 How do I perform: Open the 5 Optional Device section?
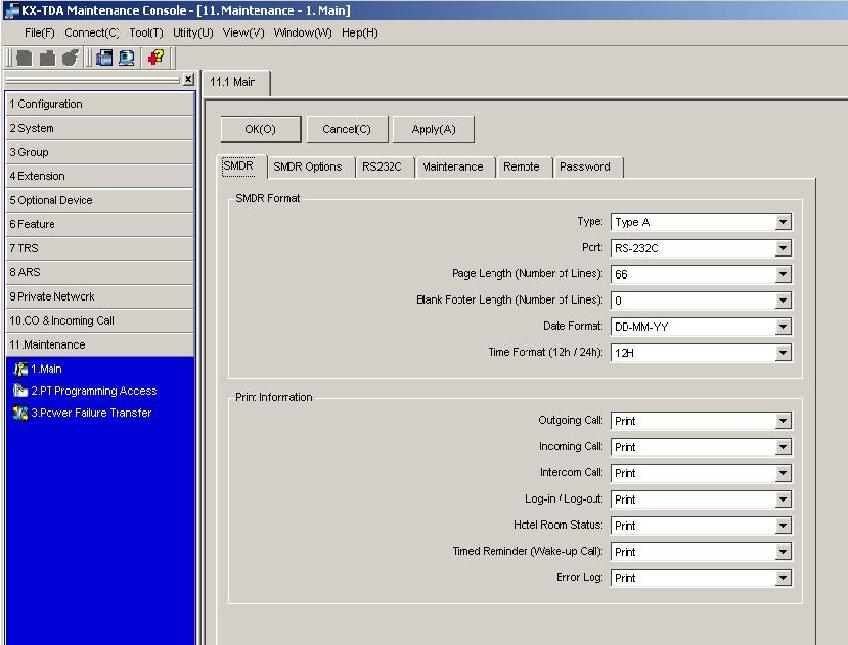(100, 200)
